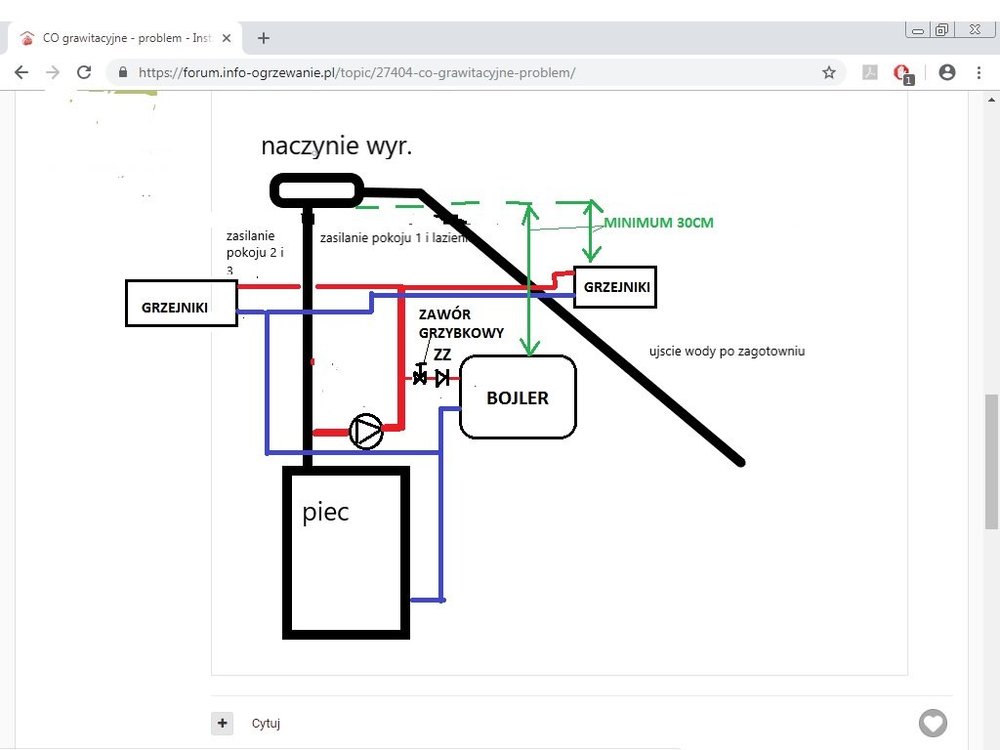Click the vertical scrollbar thumb
The image size is (1000, 750).
991,460
